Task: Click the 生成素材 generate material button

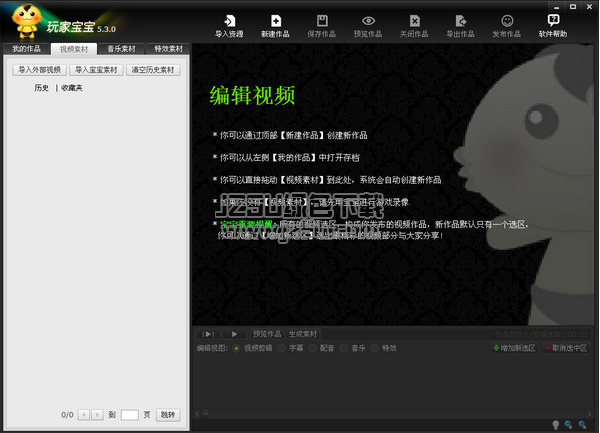Action: (303, 334)
